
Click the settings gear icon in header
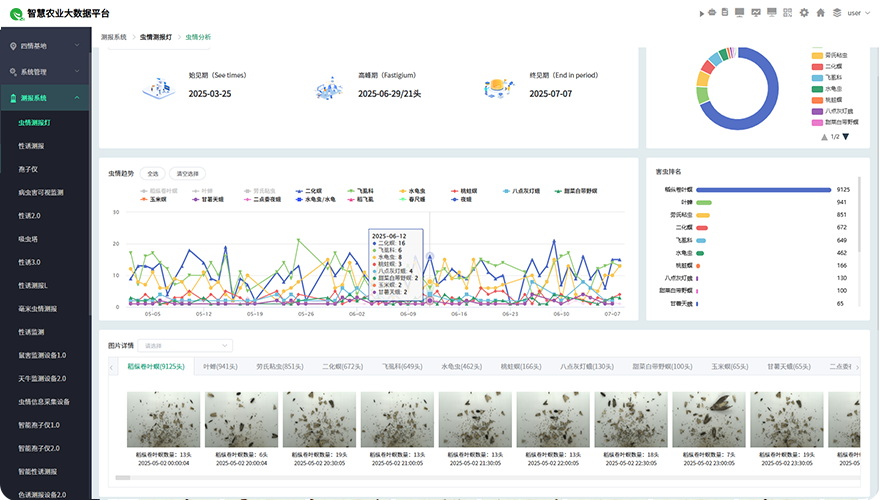click(x=804, y=13)
